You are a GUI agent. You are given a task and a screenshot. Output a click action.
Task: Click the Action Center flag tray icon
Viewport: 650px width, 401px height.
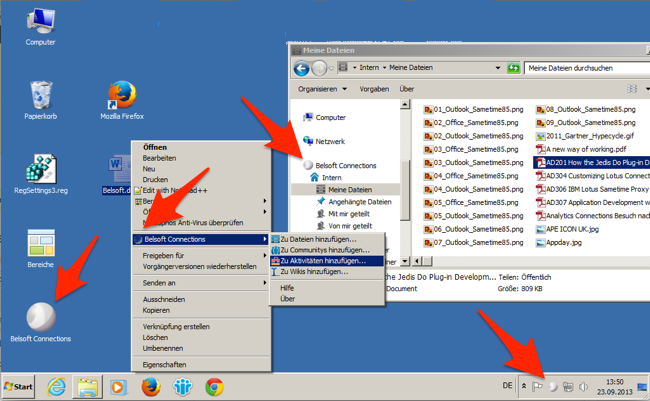(x=537, y=387)
